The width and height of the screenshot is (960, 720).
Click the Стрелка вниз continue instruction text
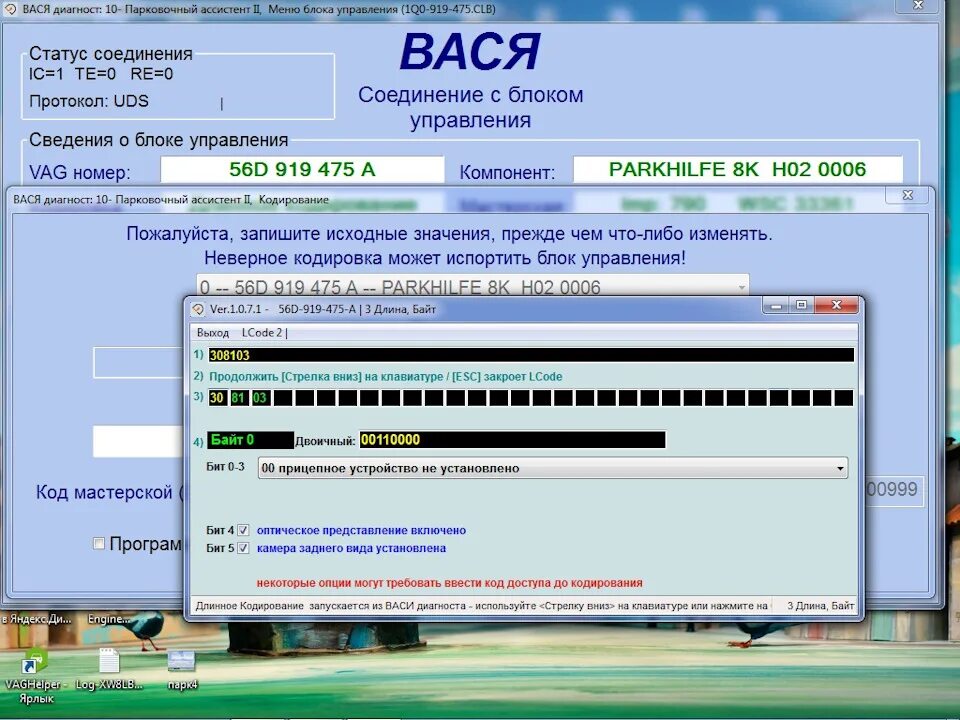pos(386,377)
